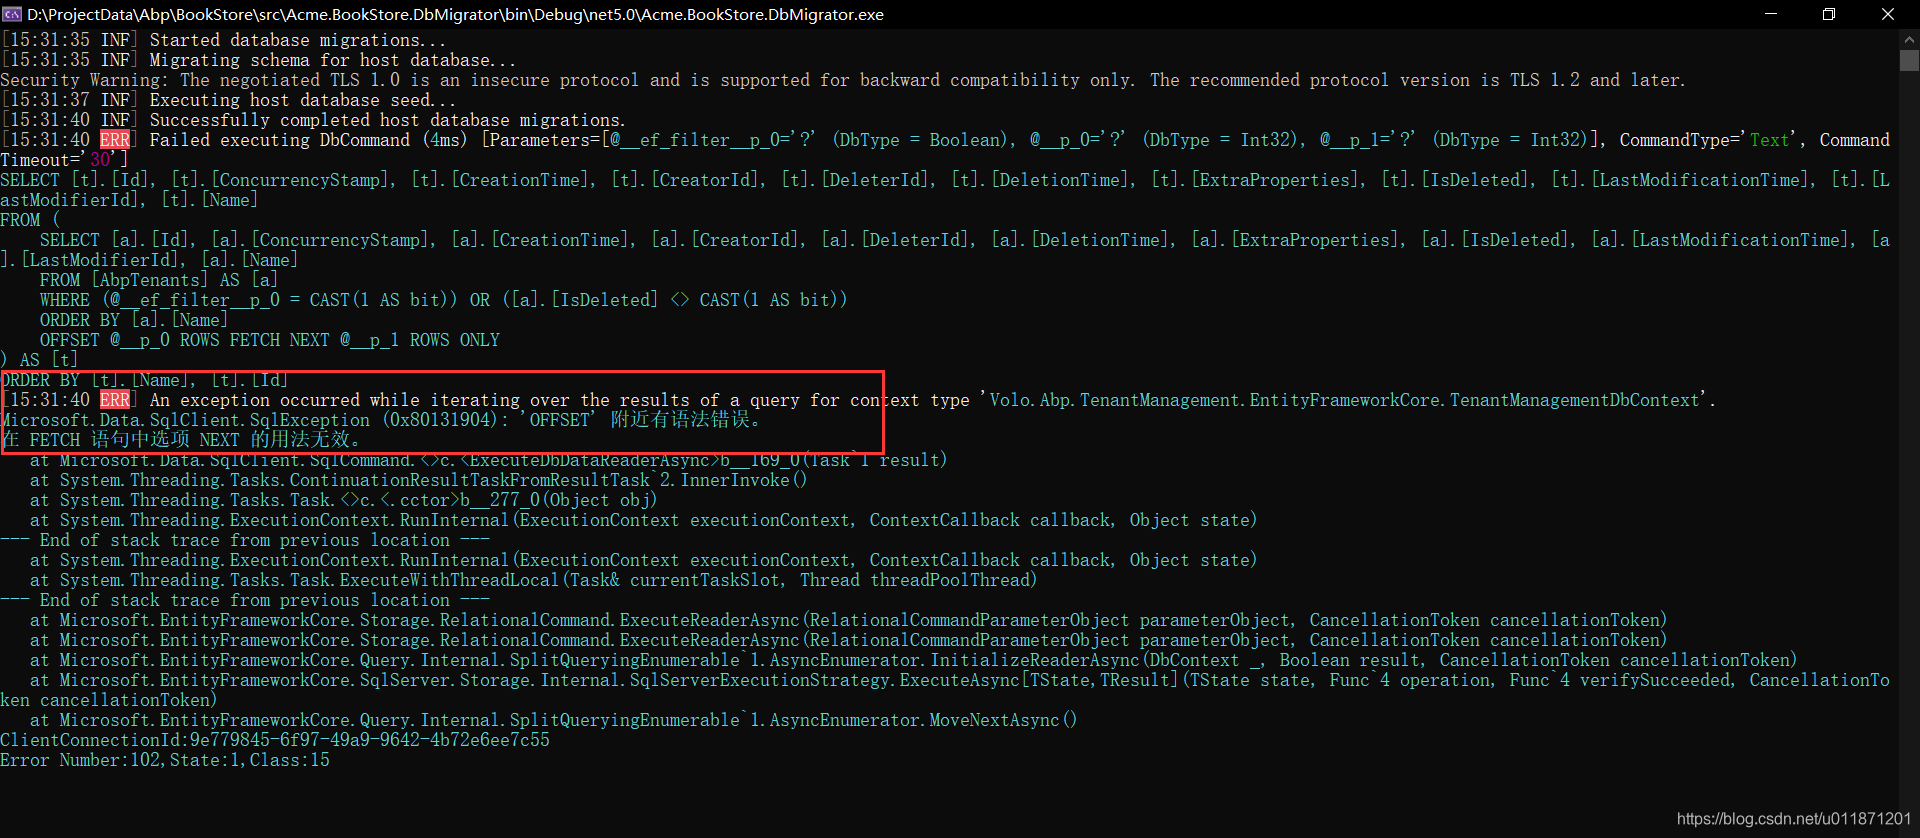Click the 'ClientConnectionId' line
Viewport: 1920px width, 838px height.
pos(275,740)
